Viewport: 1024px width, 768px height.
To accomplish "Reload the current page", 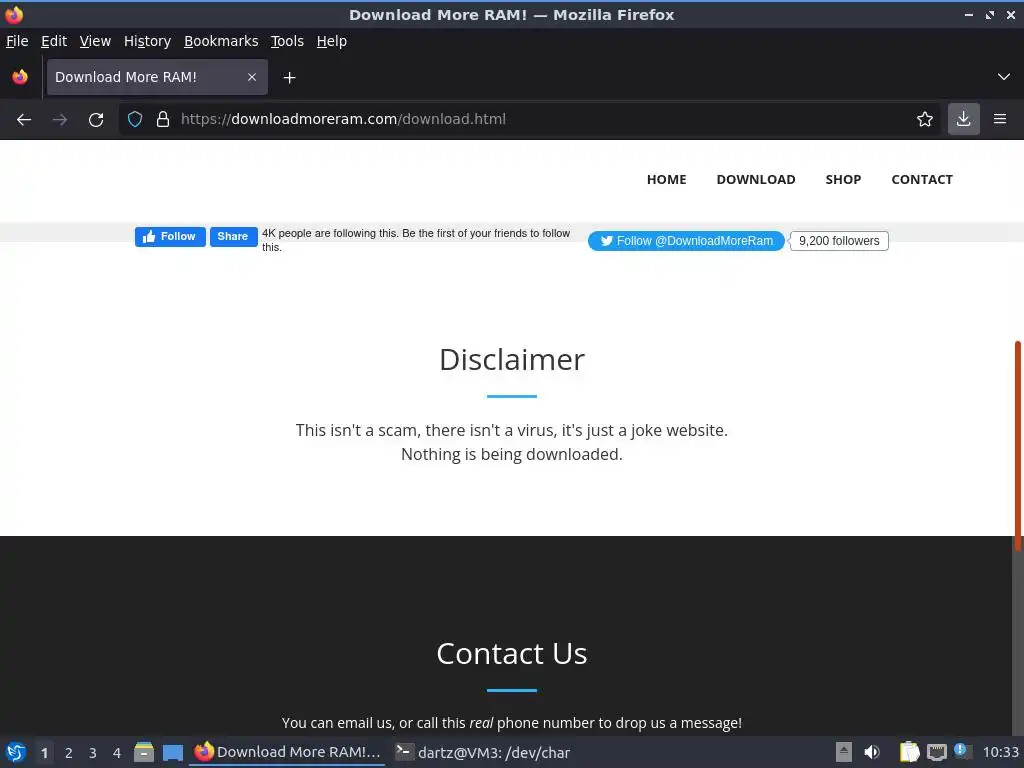I will tap(96, 120).
